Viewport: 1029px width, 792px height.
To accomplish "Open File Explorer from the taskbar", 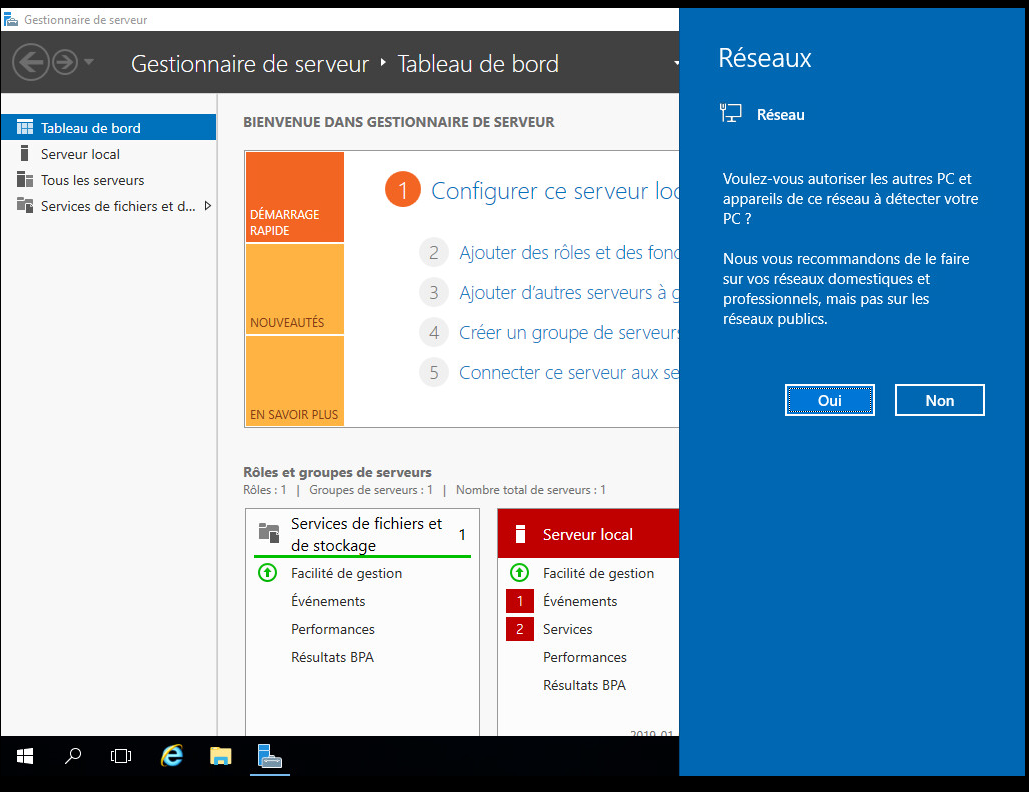I will (x=221, y=756).
